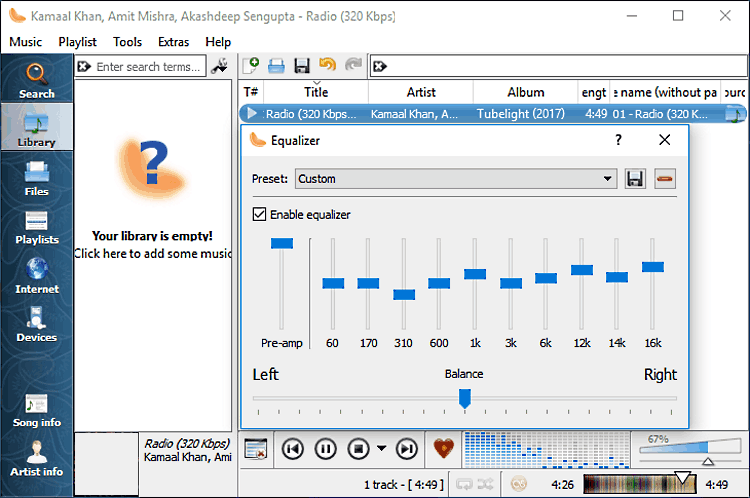Click the remaining time 4:49 label
The width and height of the screenshot is (750, 498).
click(717, 485)
